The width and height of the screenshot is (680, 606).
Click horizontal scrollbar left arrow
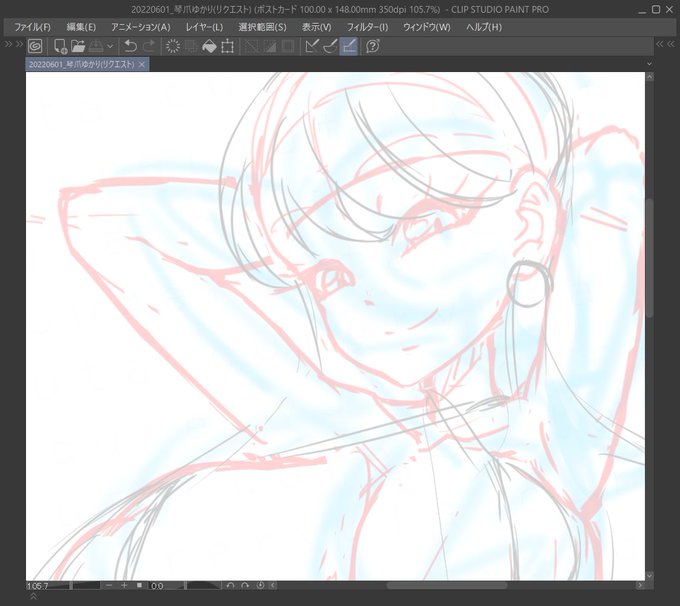point(273,586)
